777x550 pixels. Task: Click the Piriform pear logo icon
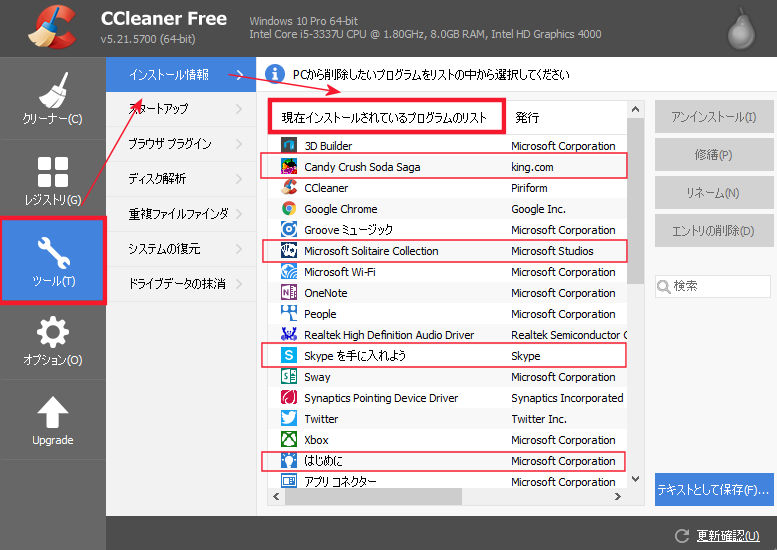[741, 29]
